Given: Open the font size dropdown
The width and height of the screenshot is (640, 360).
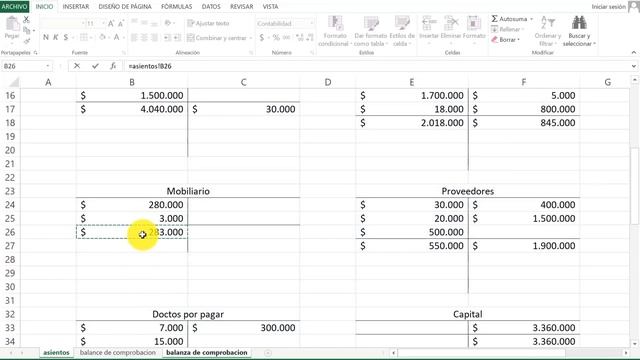Looking at the screenshot, I should pyautogui.click(x=103, y=24).
